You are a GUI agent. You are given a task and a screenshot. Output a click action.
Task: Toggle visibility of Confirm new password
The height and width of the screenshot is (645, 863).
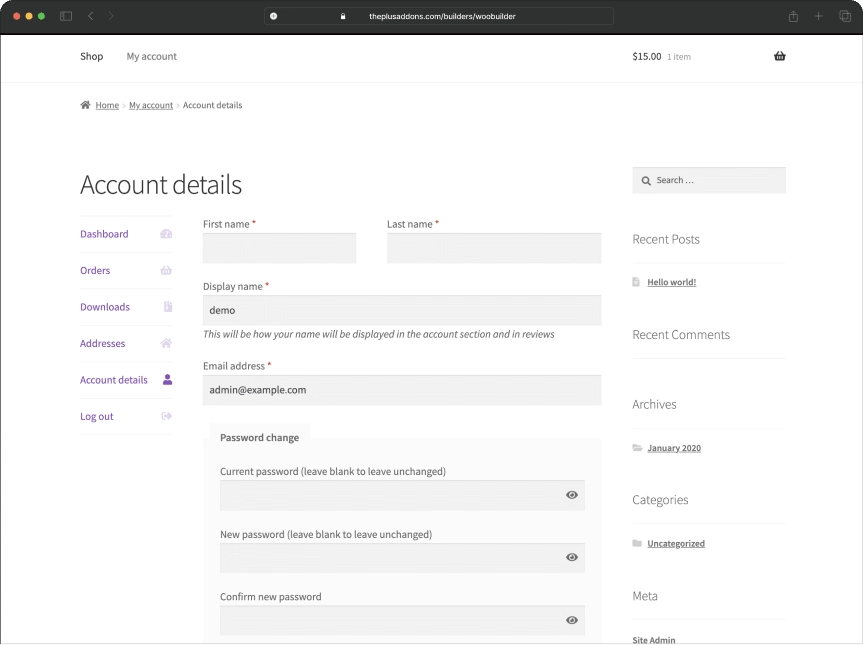pyautogui.click(x=571, y=620)
